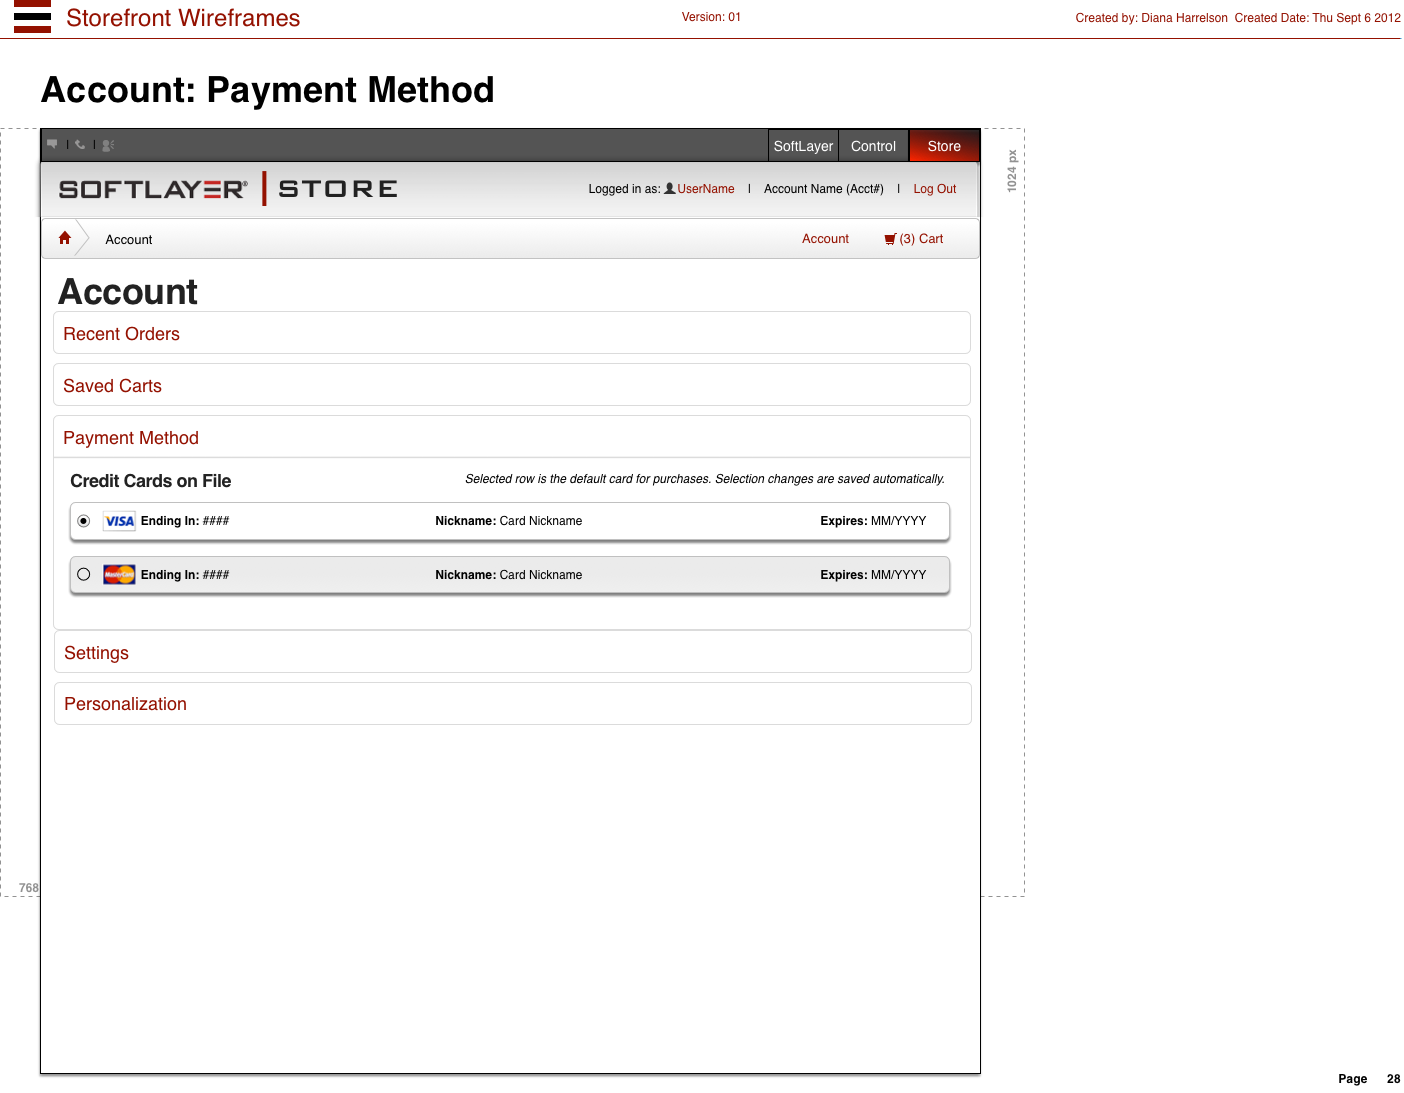Open the Account link in navigation bar
1404x1093 pixels.
(825, 239)
